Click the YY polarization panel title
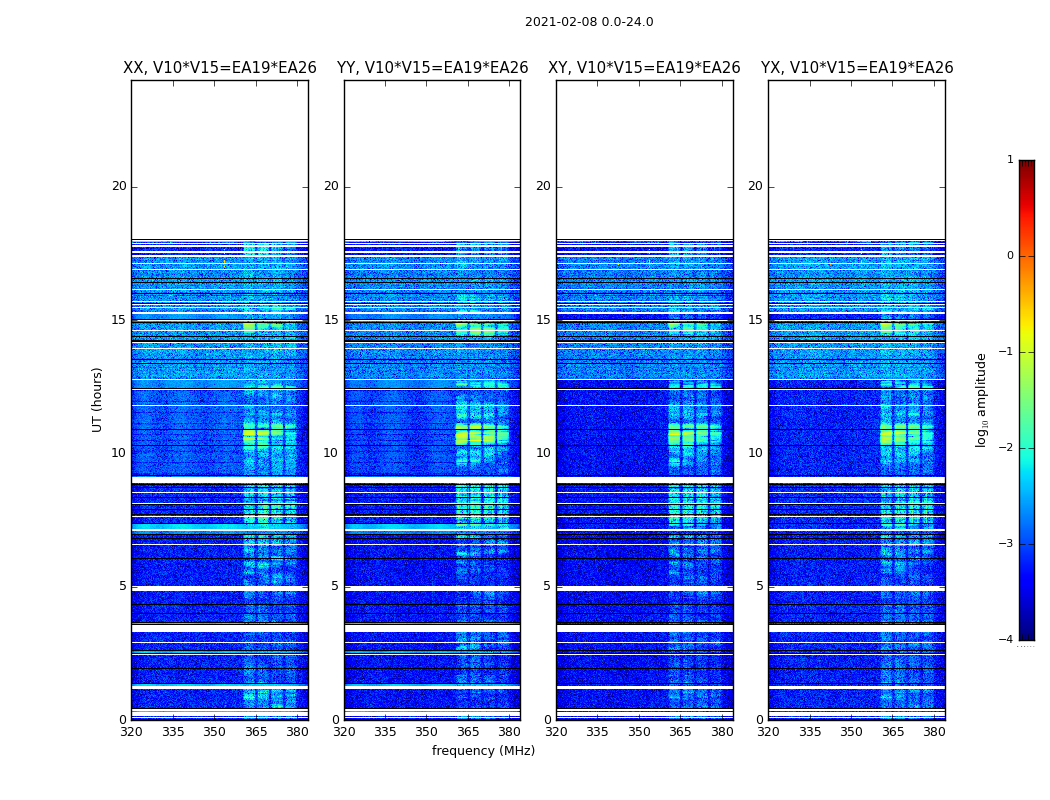 (433, 68)
